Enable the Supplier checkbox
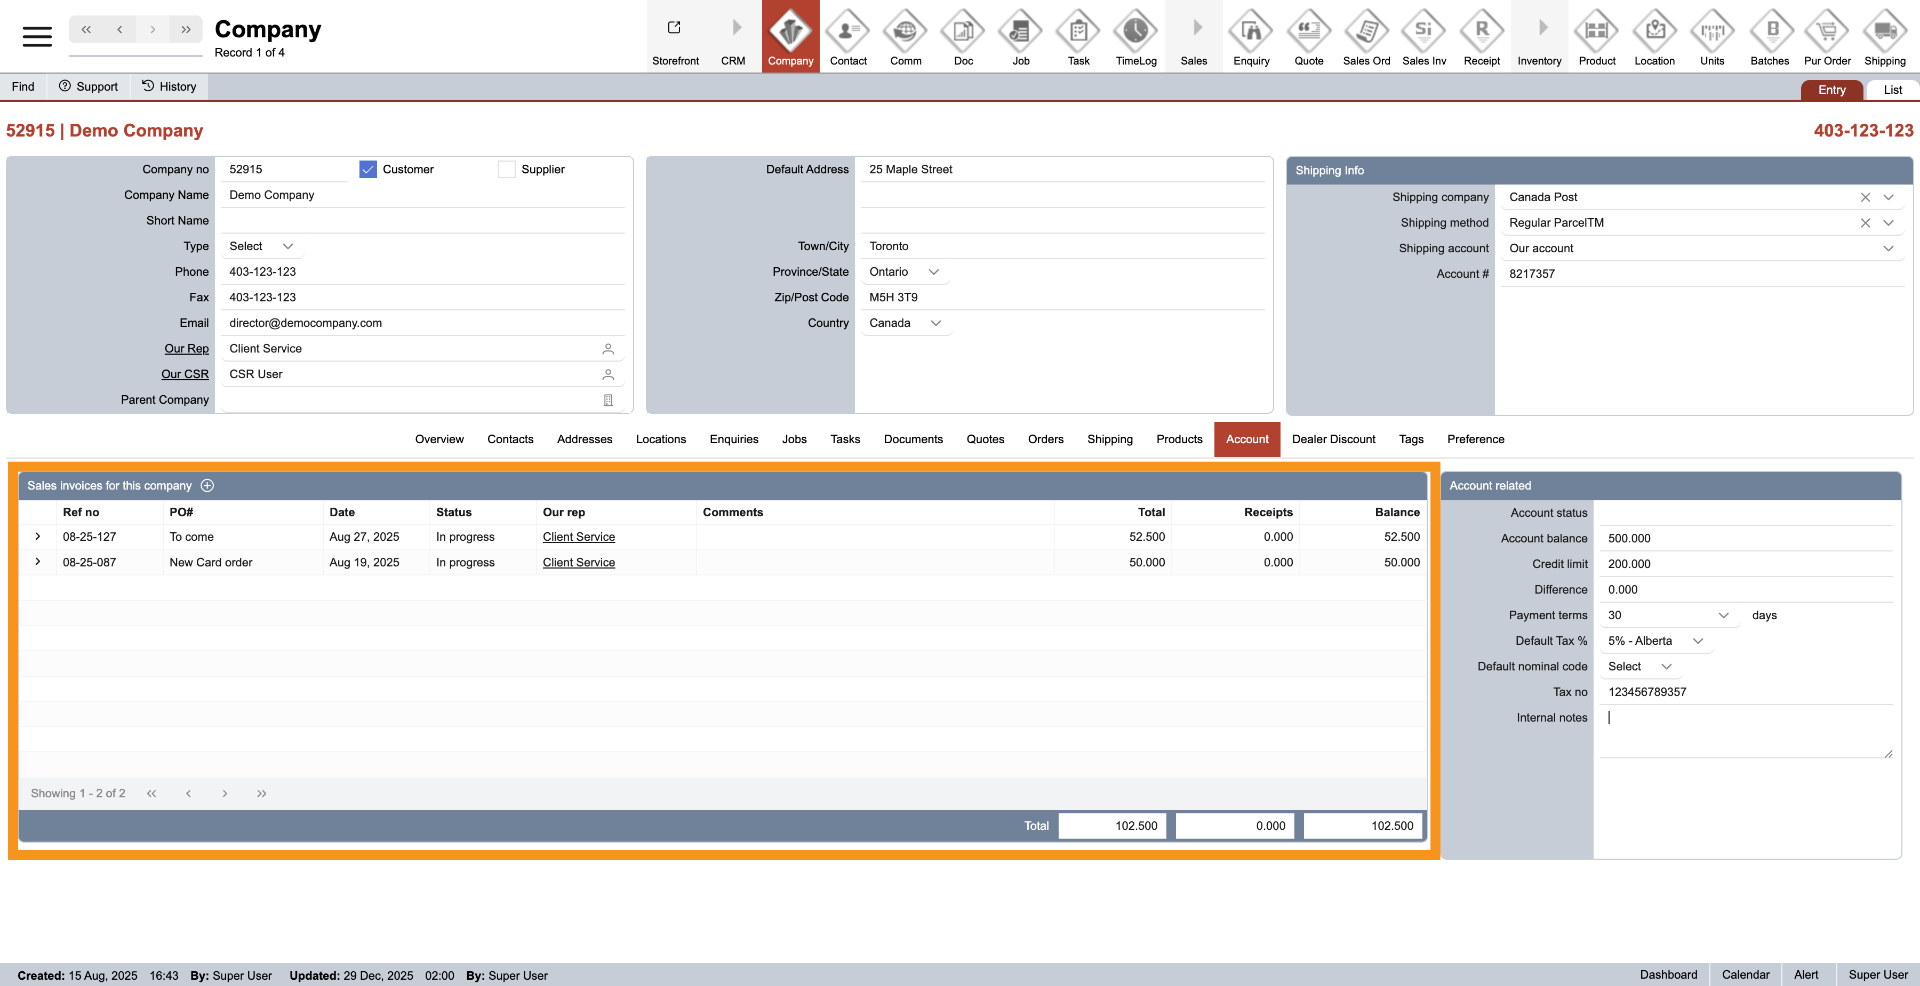The height and width of the screenshot is (986, 1920). pyautogui.click(x=507, y=170)
